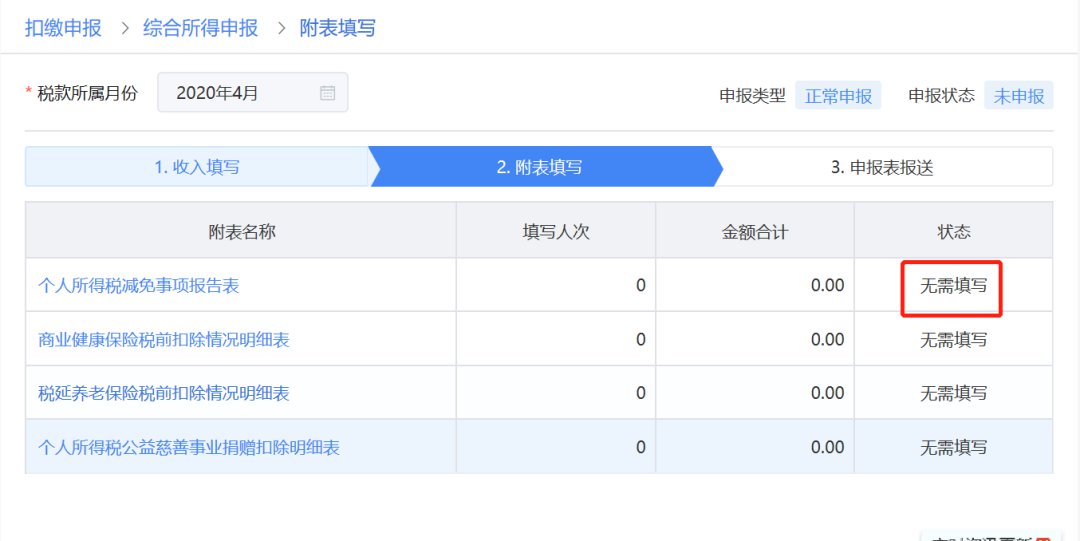Click 无需填写 status for 商业健康保险 row
This screenshot has height=541, width=1080.
click(x=953, y=340)
